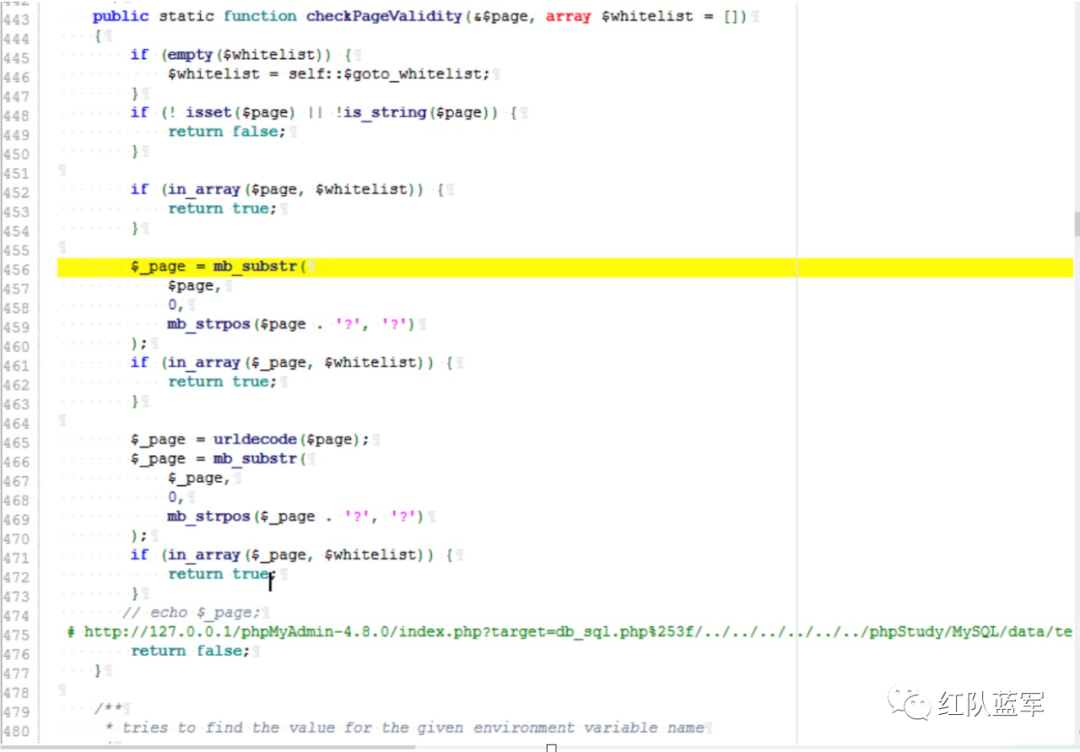
Task: Click the 'empty' call on line 445
Action: tap(190, 54)
